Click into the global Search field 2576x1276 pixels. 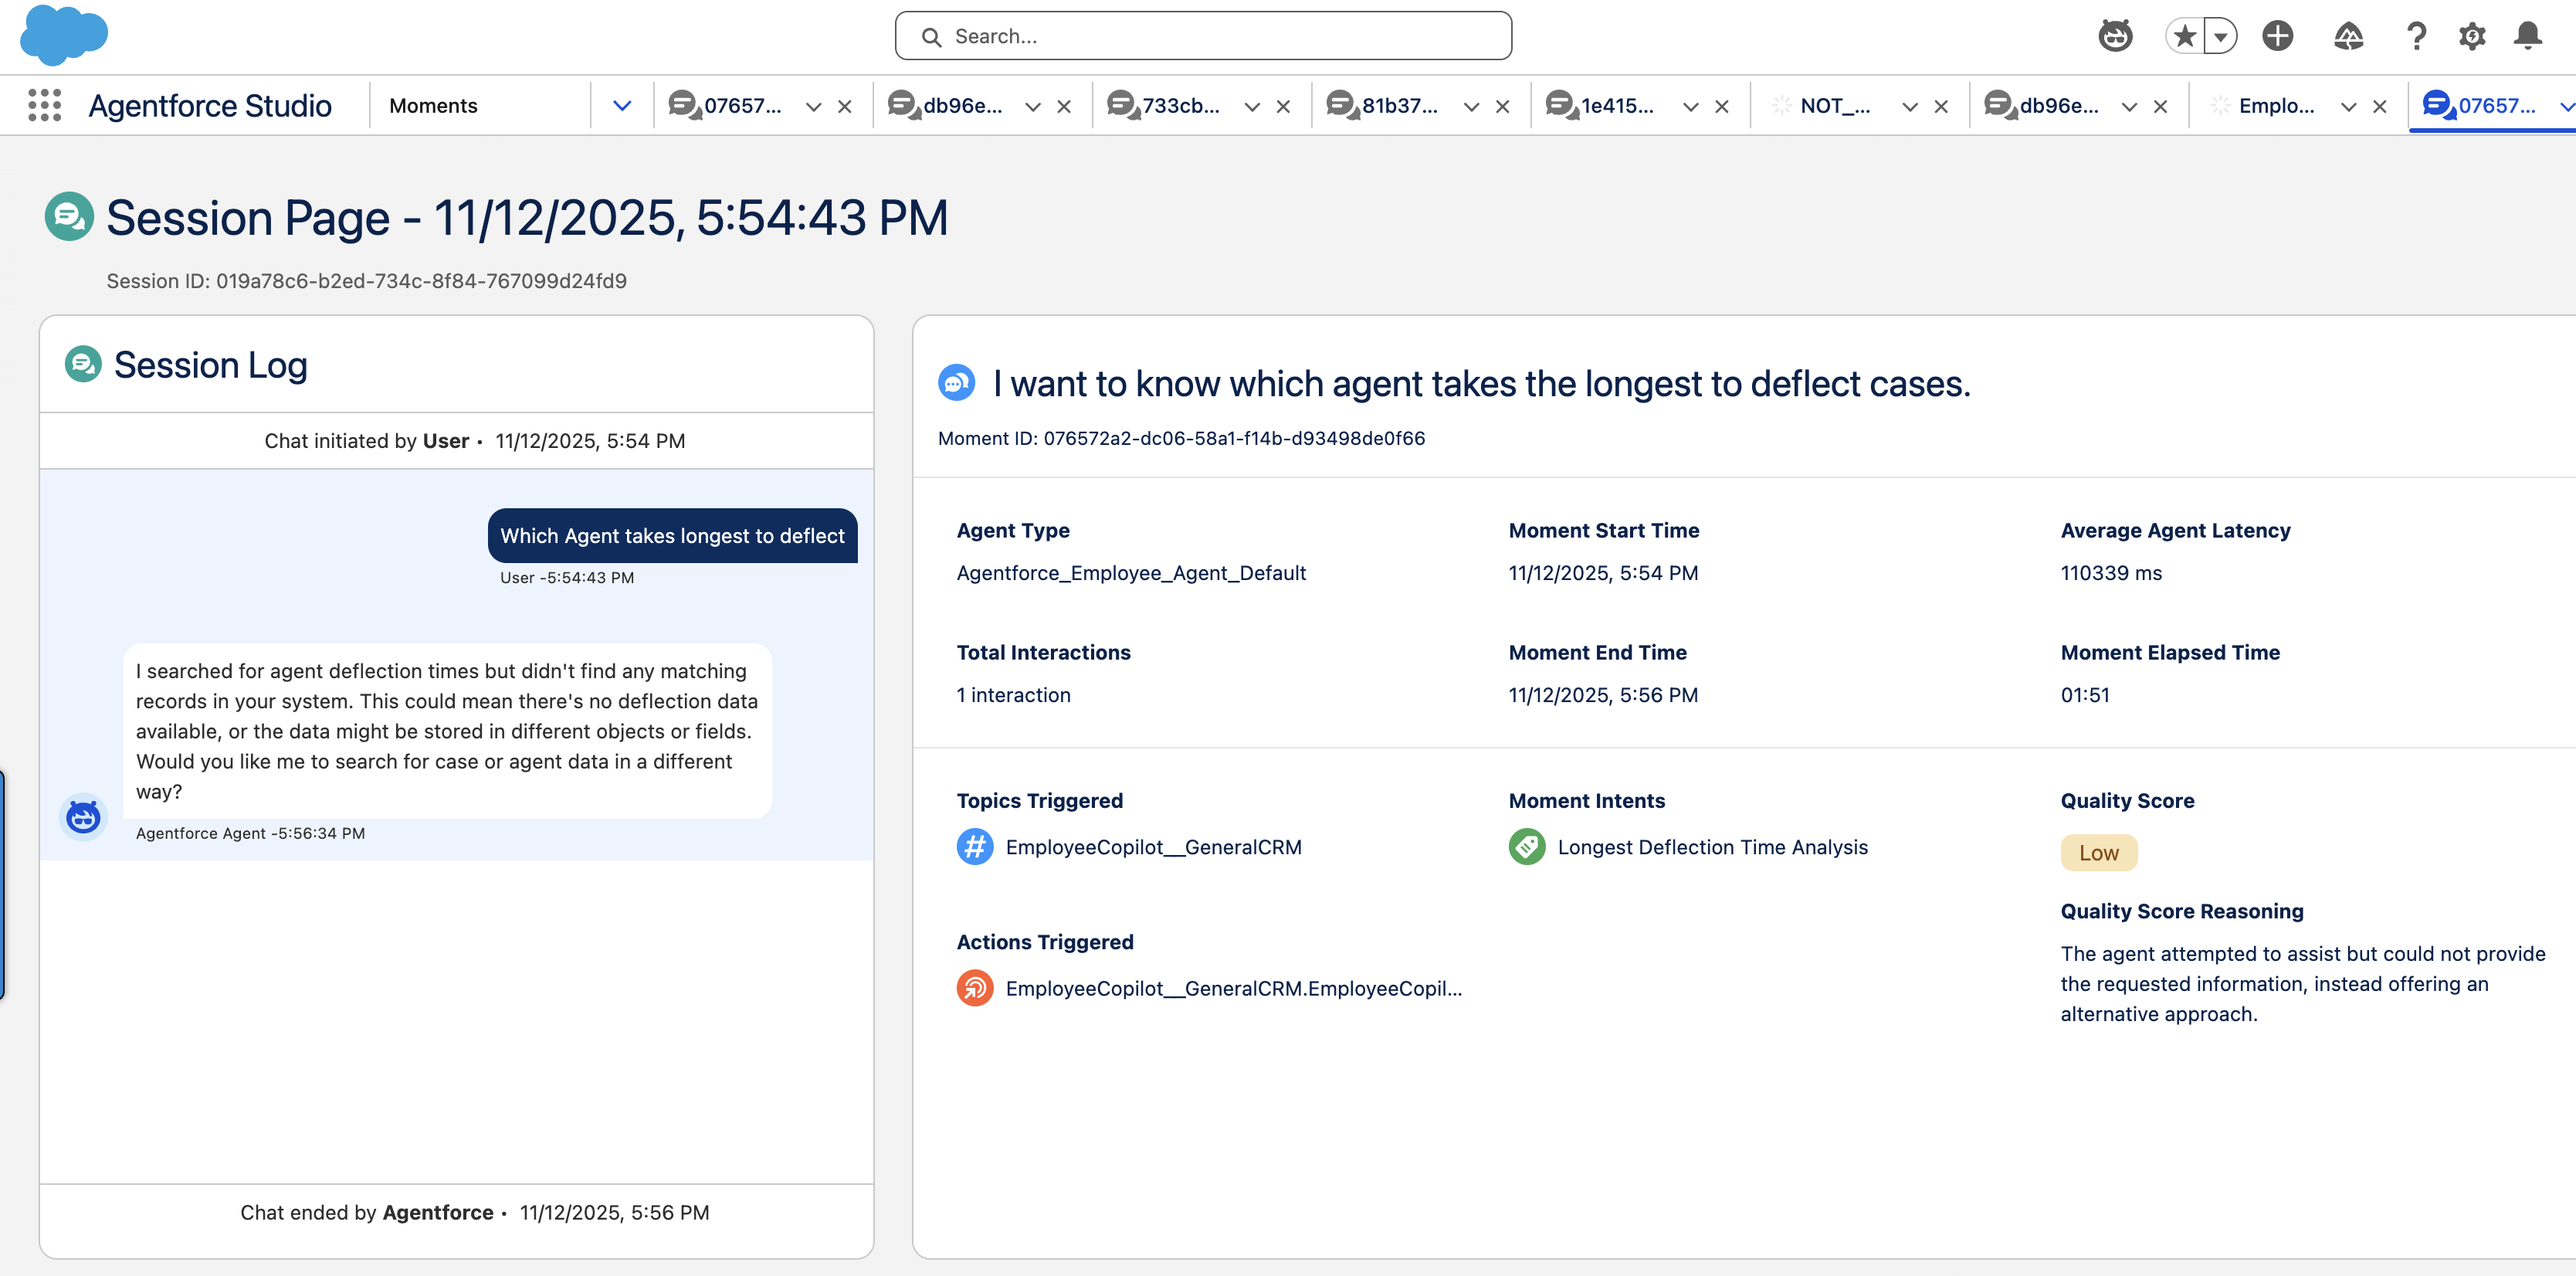point(1203,36)
